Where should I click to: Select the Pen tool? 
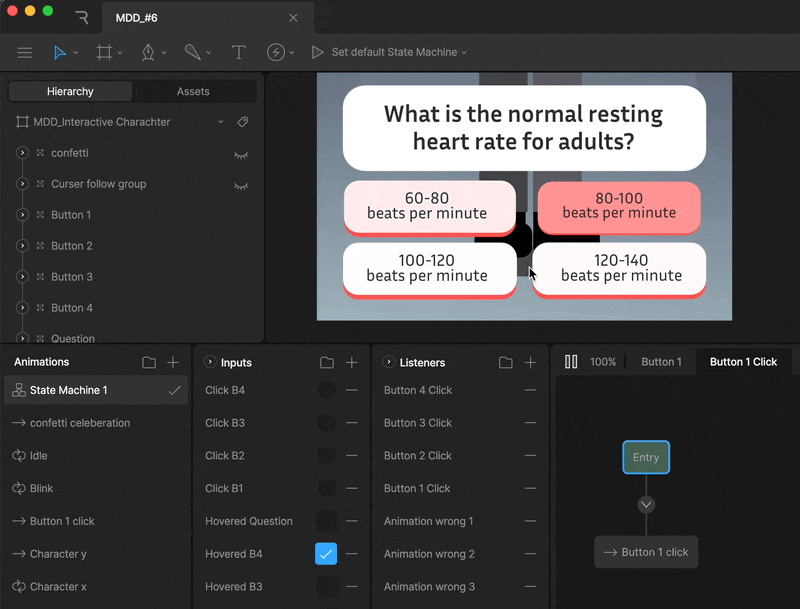click(148, 52)
